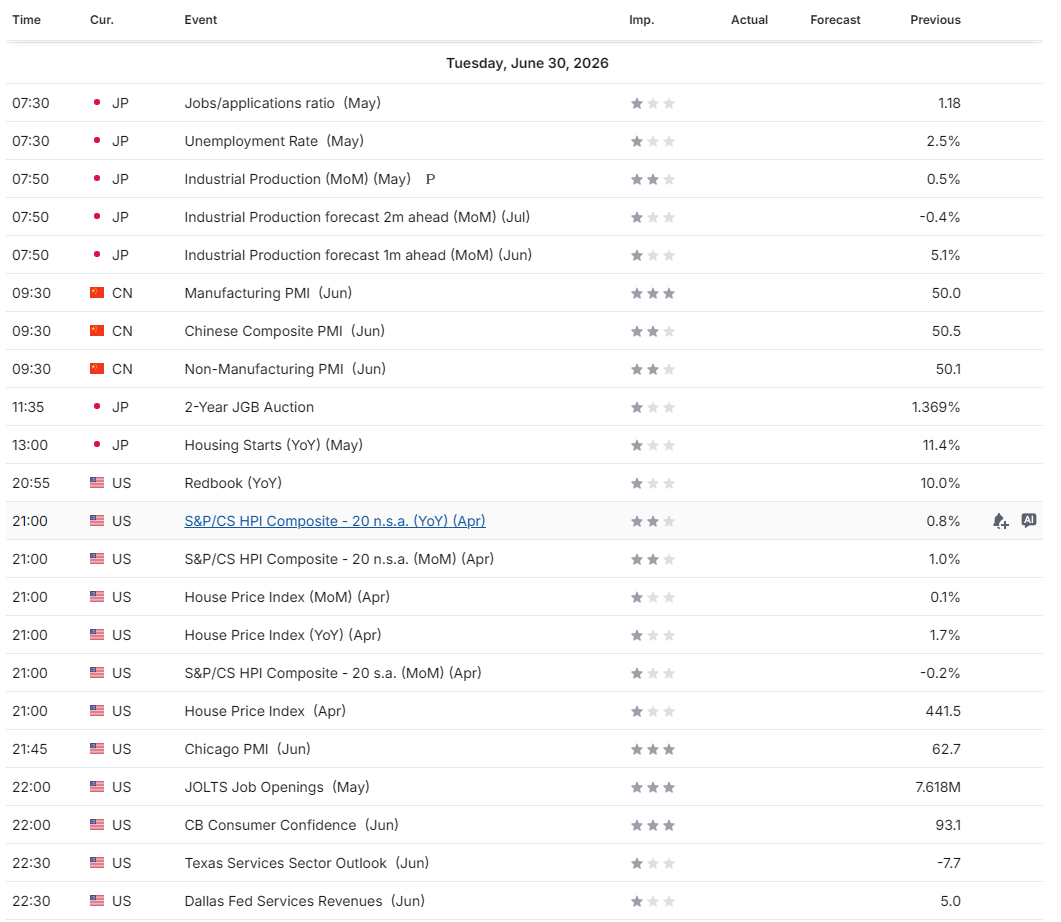
Task: Click Japan flag dot in 2-Year JGB Auction row
Action: 97,407
